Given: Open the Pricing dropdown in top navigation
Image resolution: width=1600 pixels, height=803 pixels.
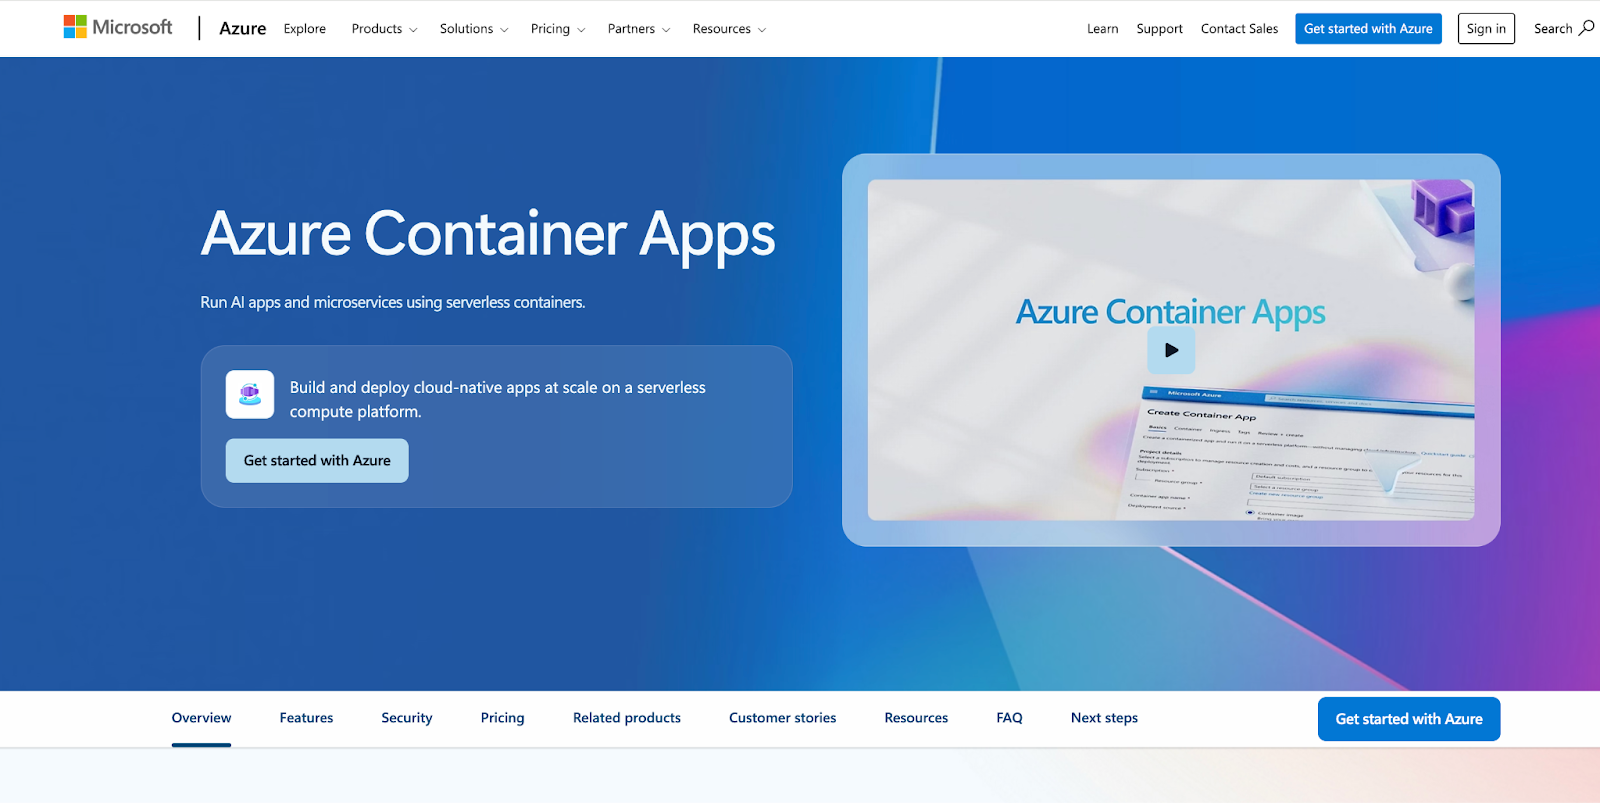Looking at the screenshot, I should (x=557, y=29).
